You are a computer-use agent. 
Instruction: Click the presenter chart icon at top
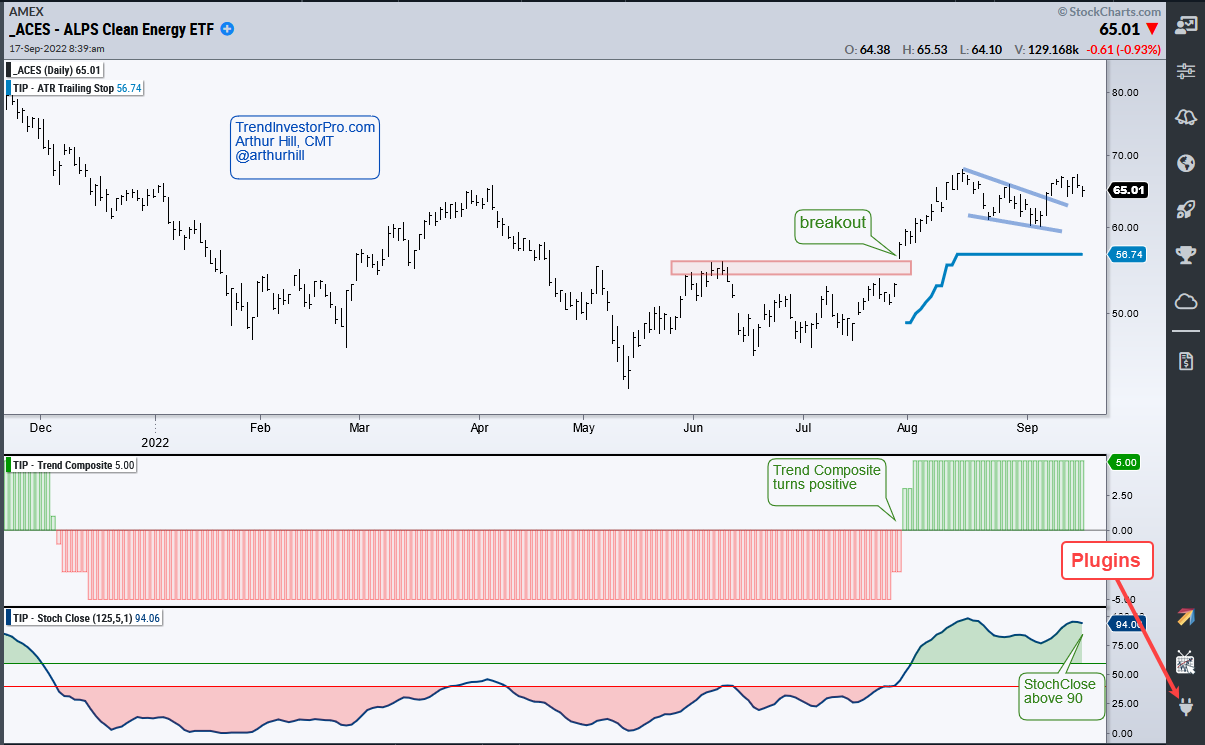click(x=1187, y=24)
